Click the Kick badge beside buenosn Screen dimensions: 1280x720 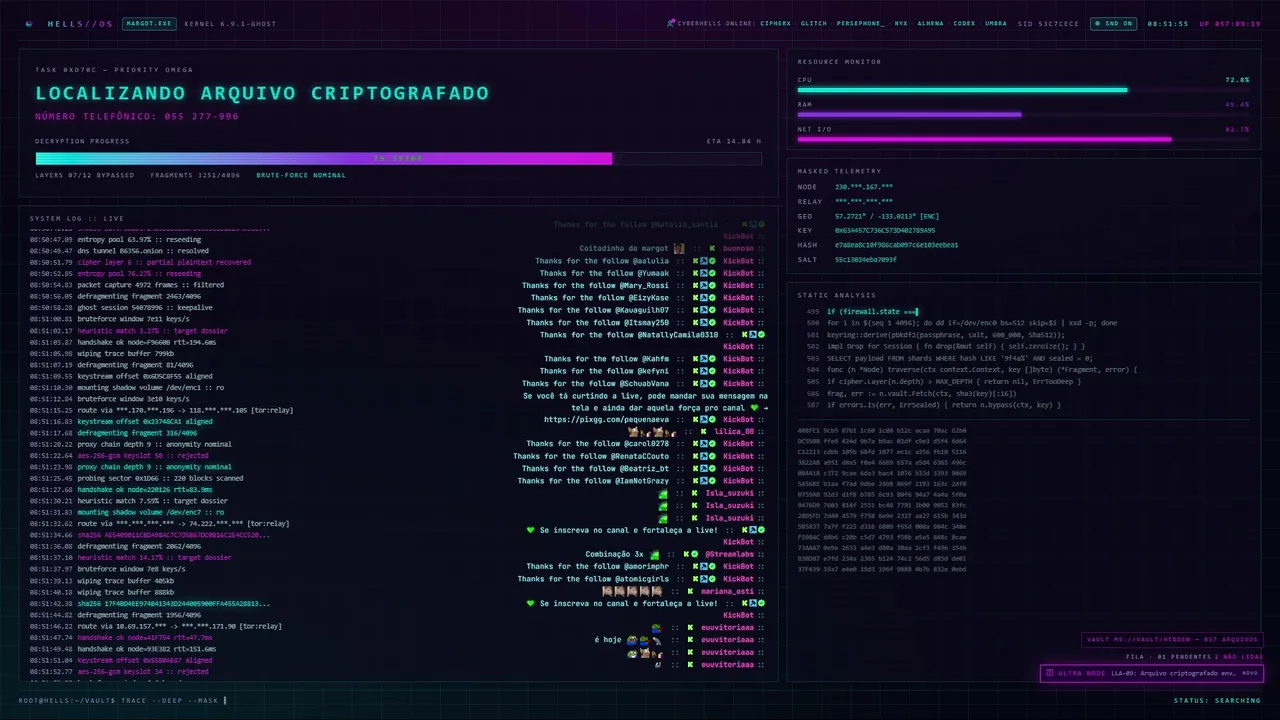point(712,248)
